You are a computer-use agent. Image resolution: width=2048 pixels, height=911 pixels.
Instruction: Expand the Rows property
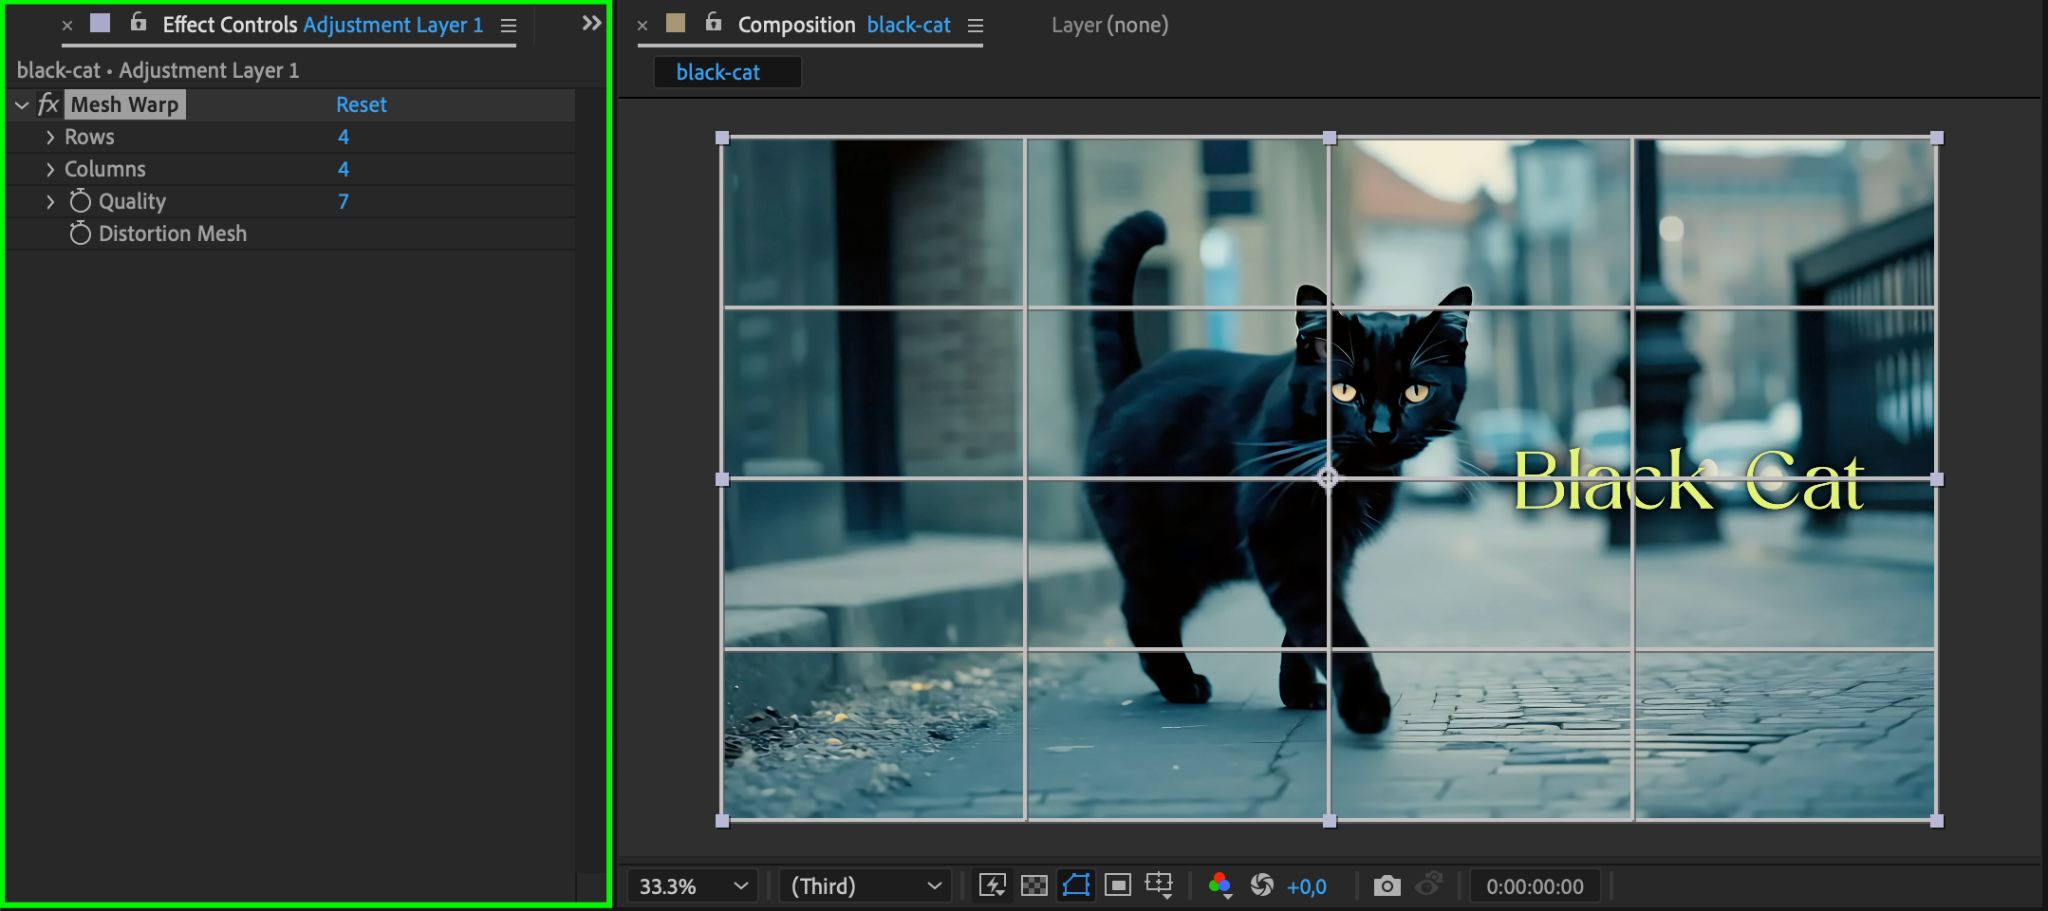[x=50, y=137]
